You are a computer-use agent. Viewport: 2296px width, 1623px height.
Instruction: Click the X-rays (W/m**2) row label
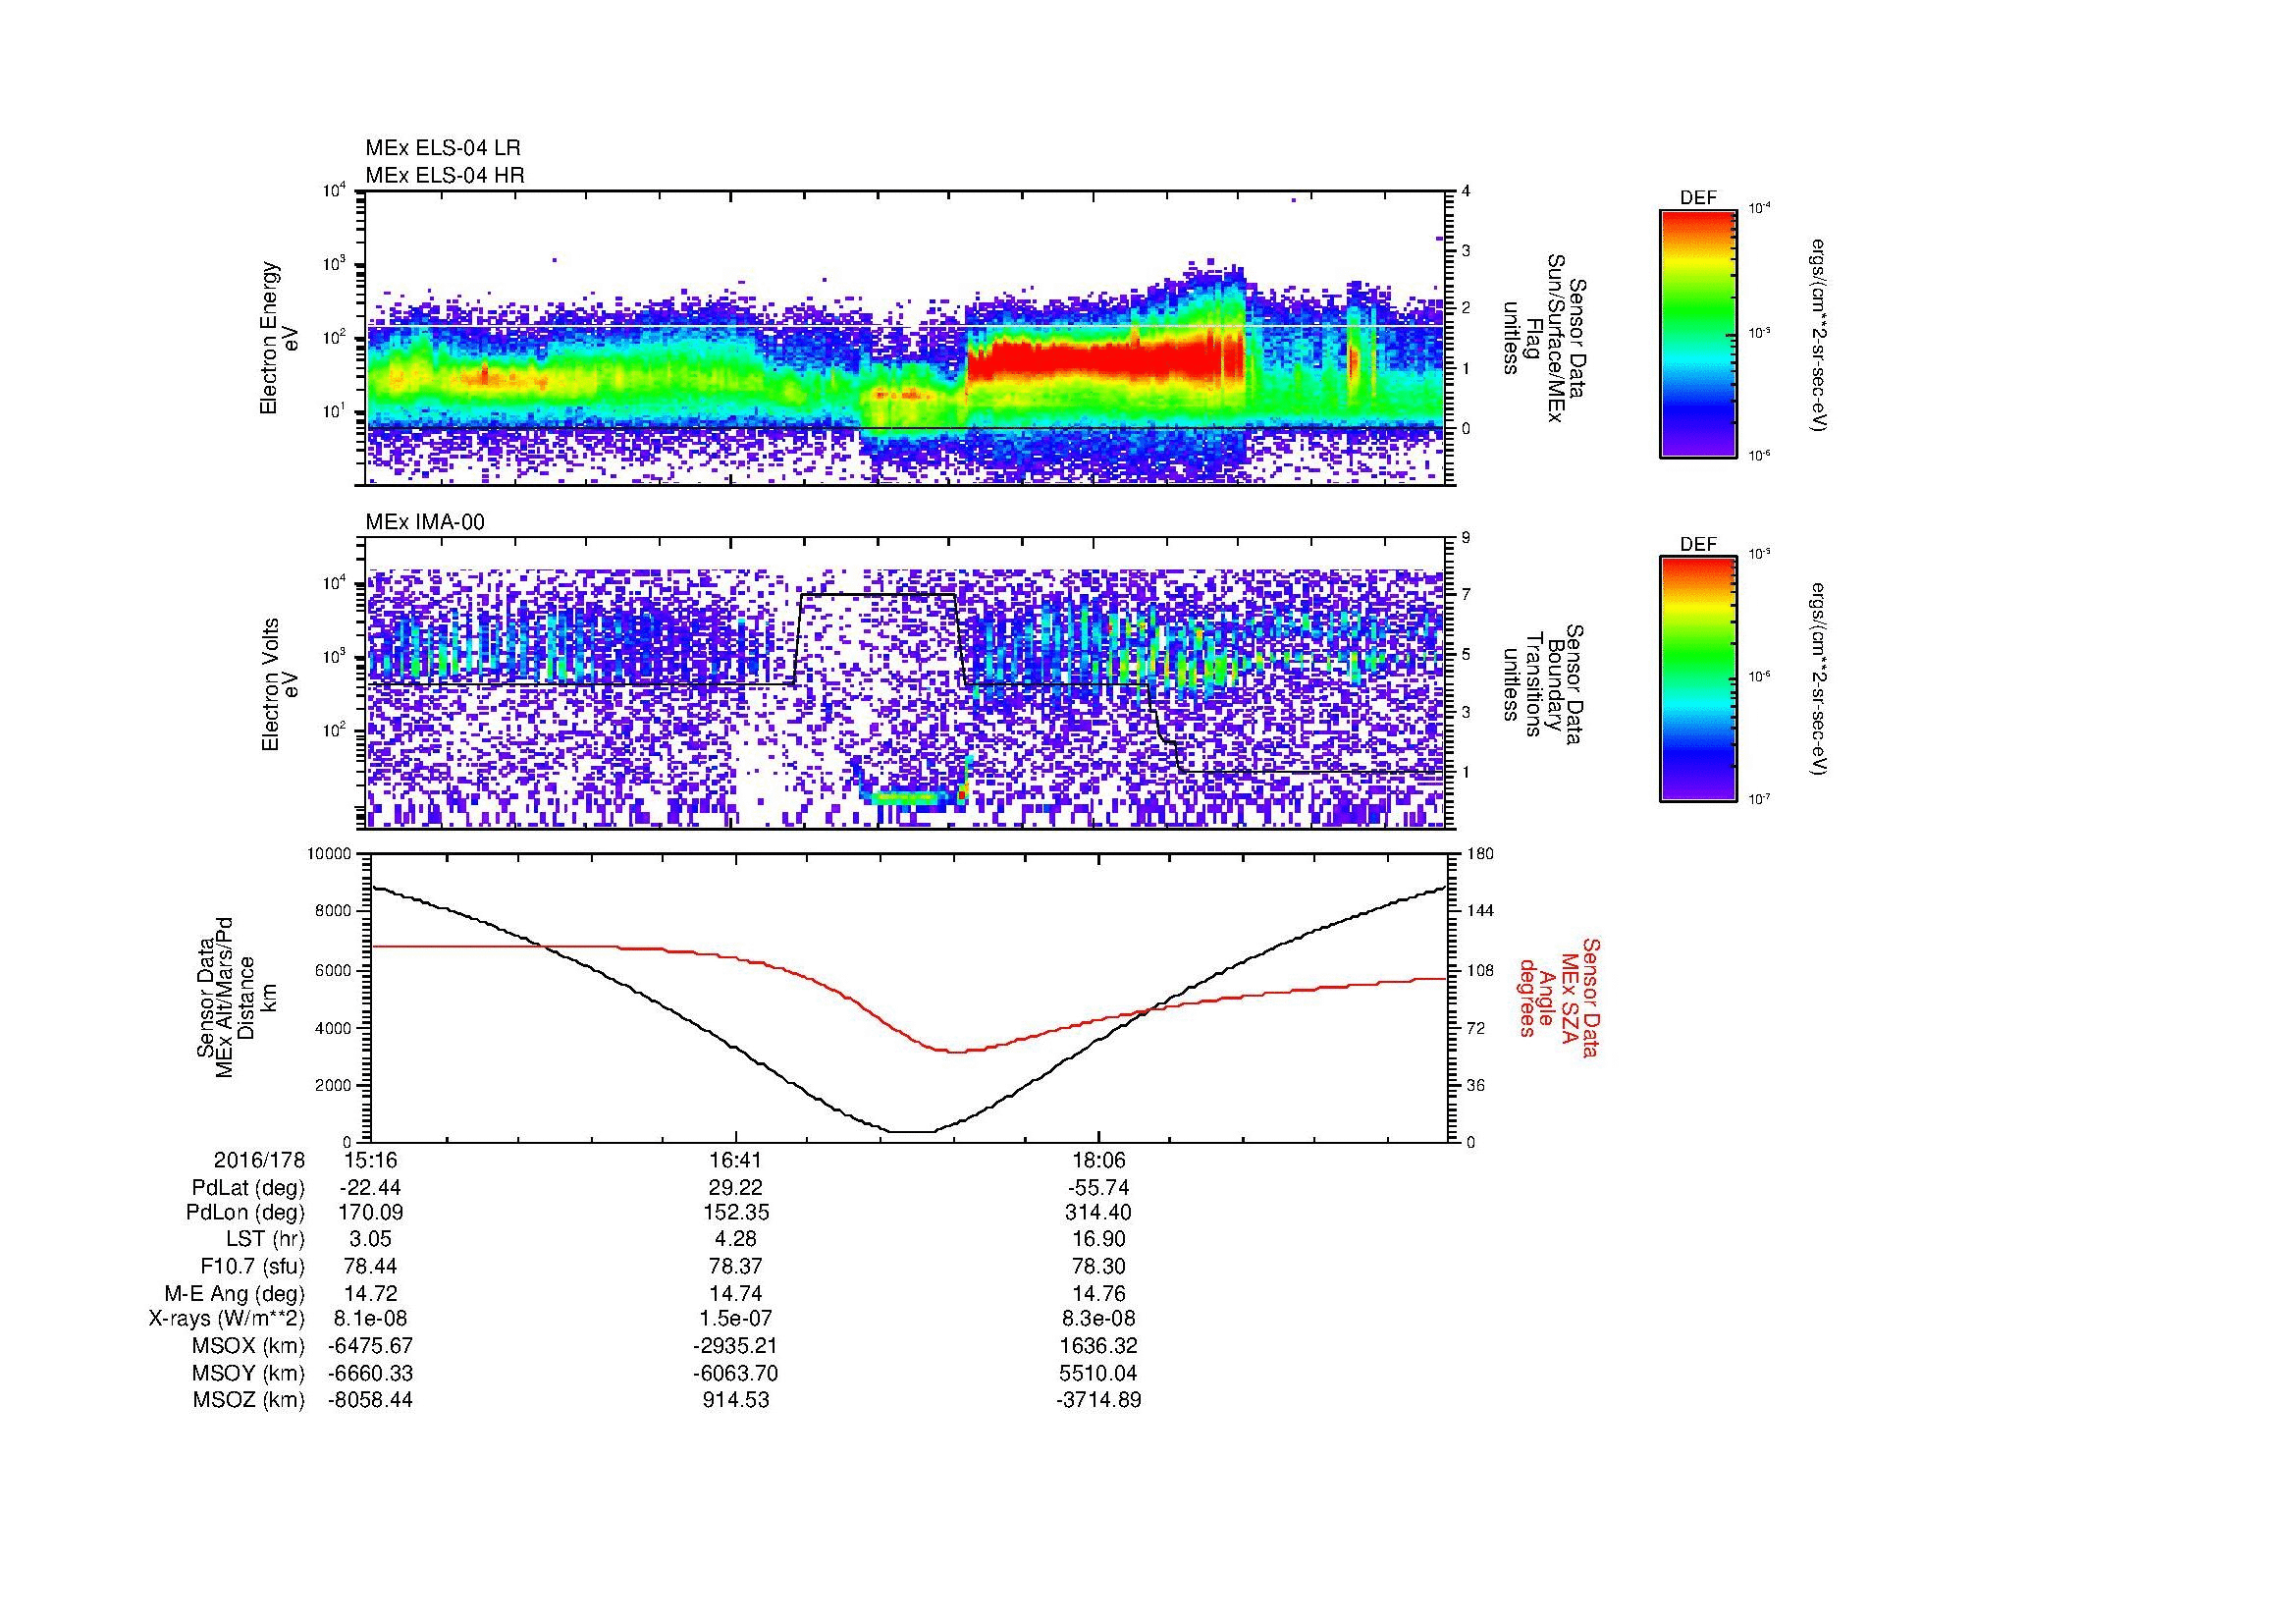(x=227, y=1320)
